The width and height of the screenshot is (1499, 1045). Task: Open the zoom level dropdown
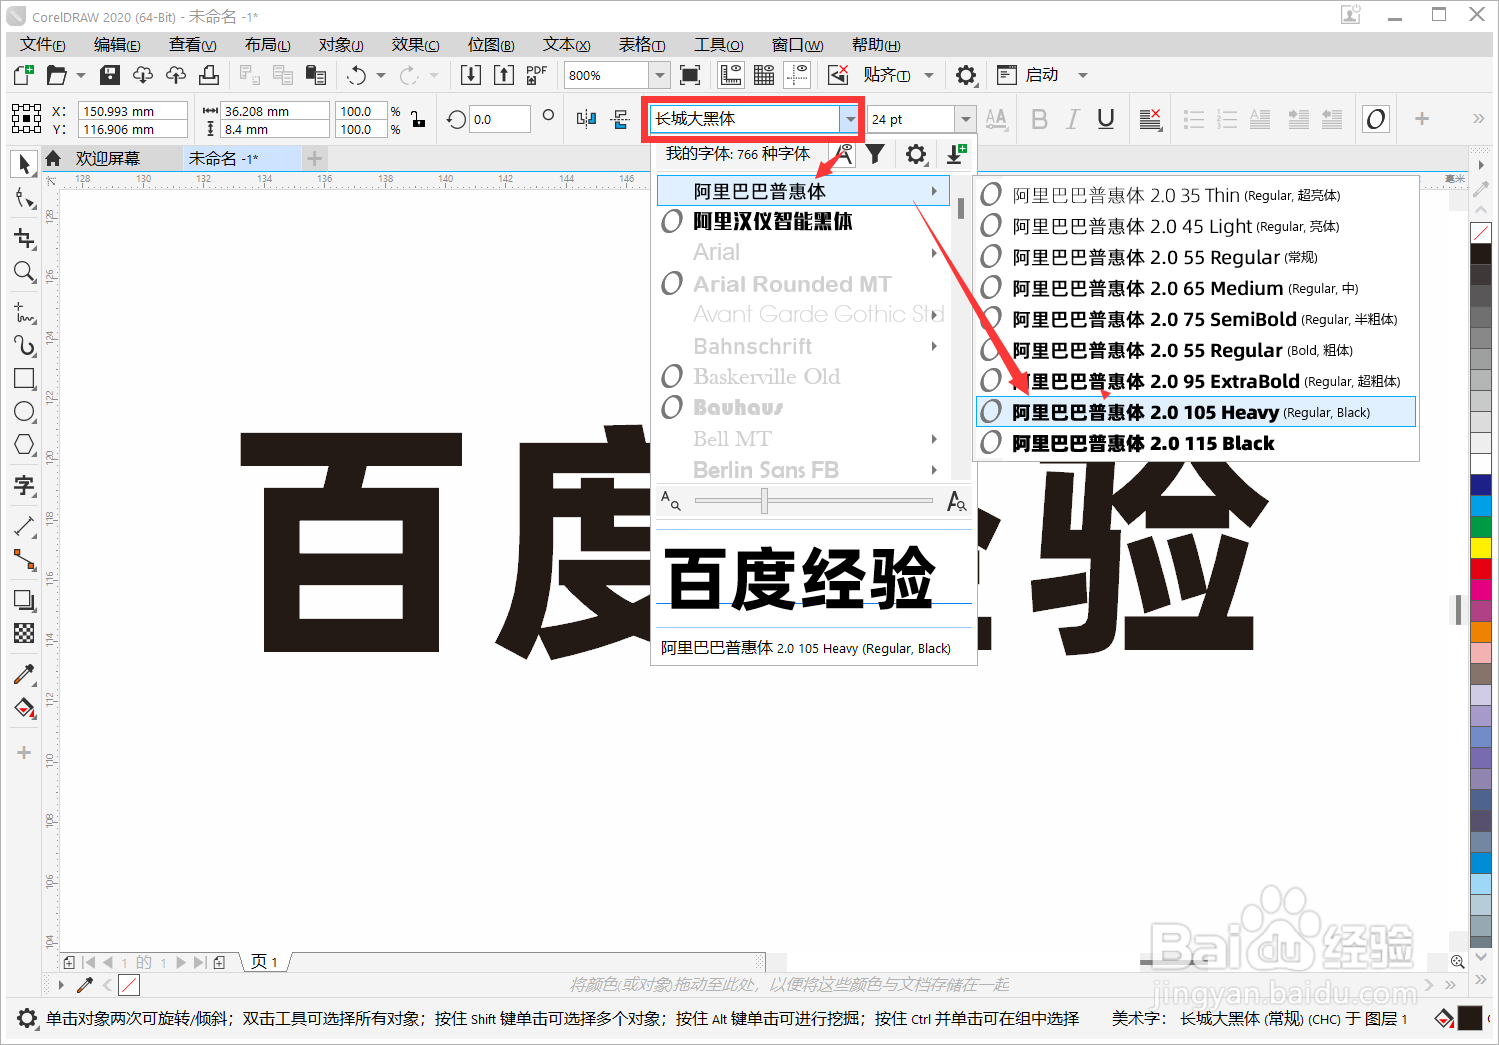coord(659,75)
